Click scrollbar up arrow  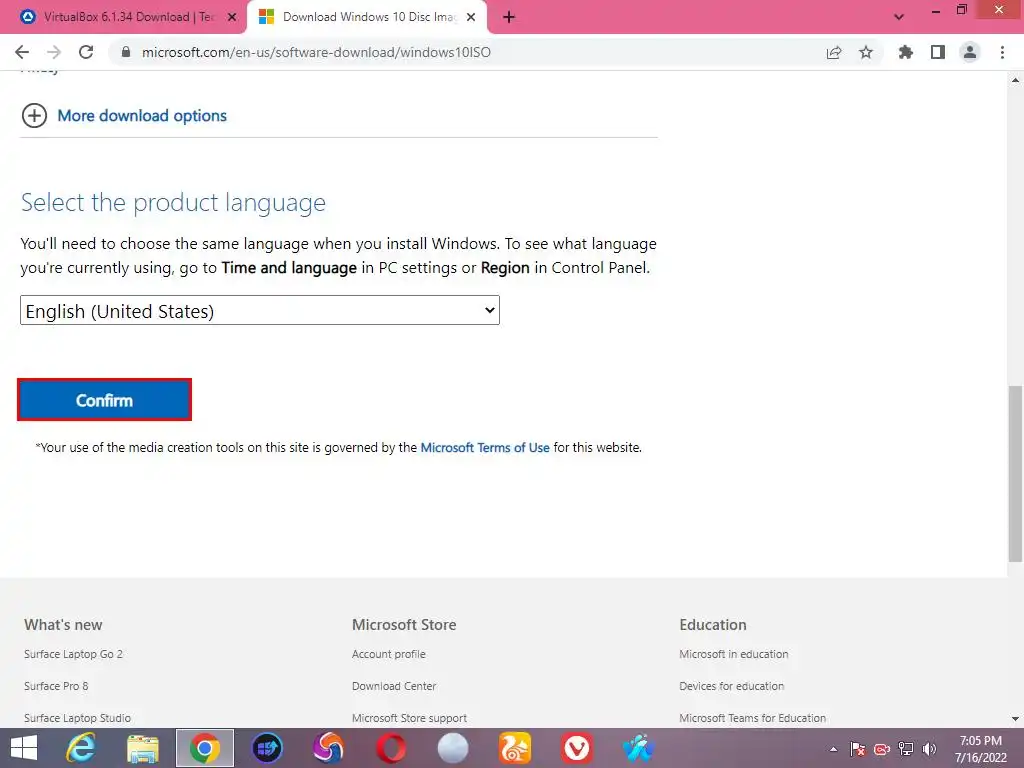click(x=1015, y=80)
